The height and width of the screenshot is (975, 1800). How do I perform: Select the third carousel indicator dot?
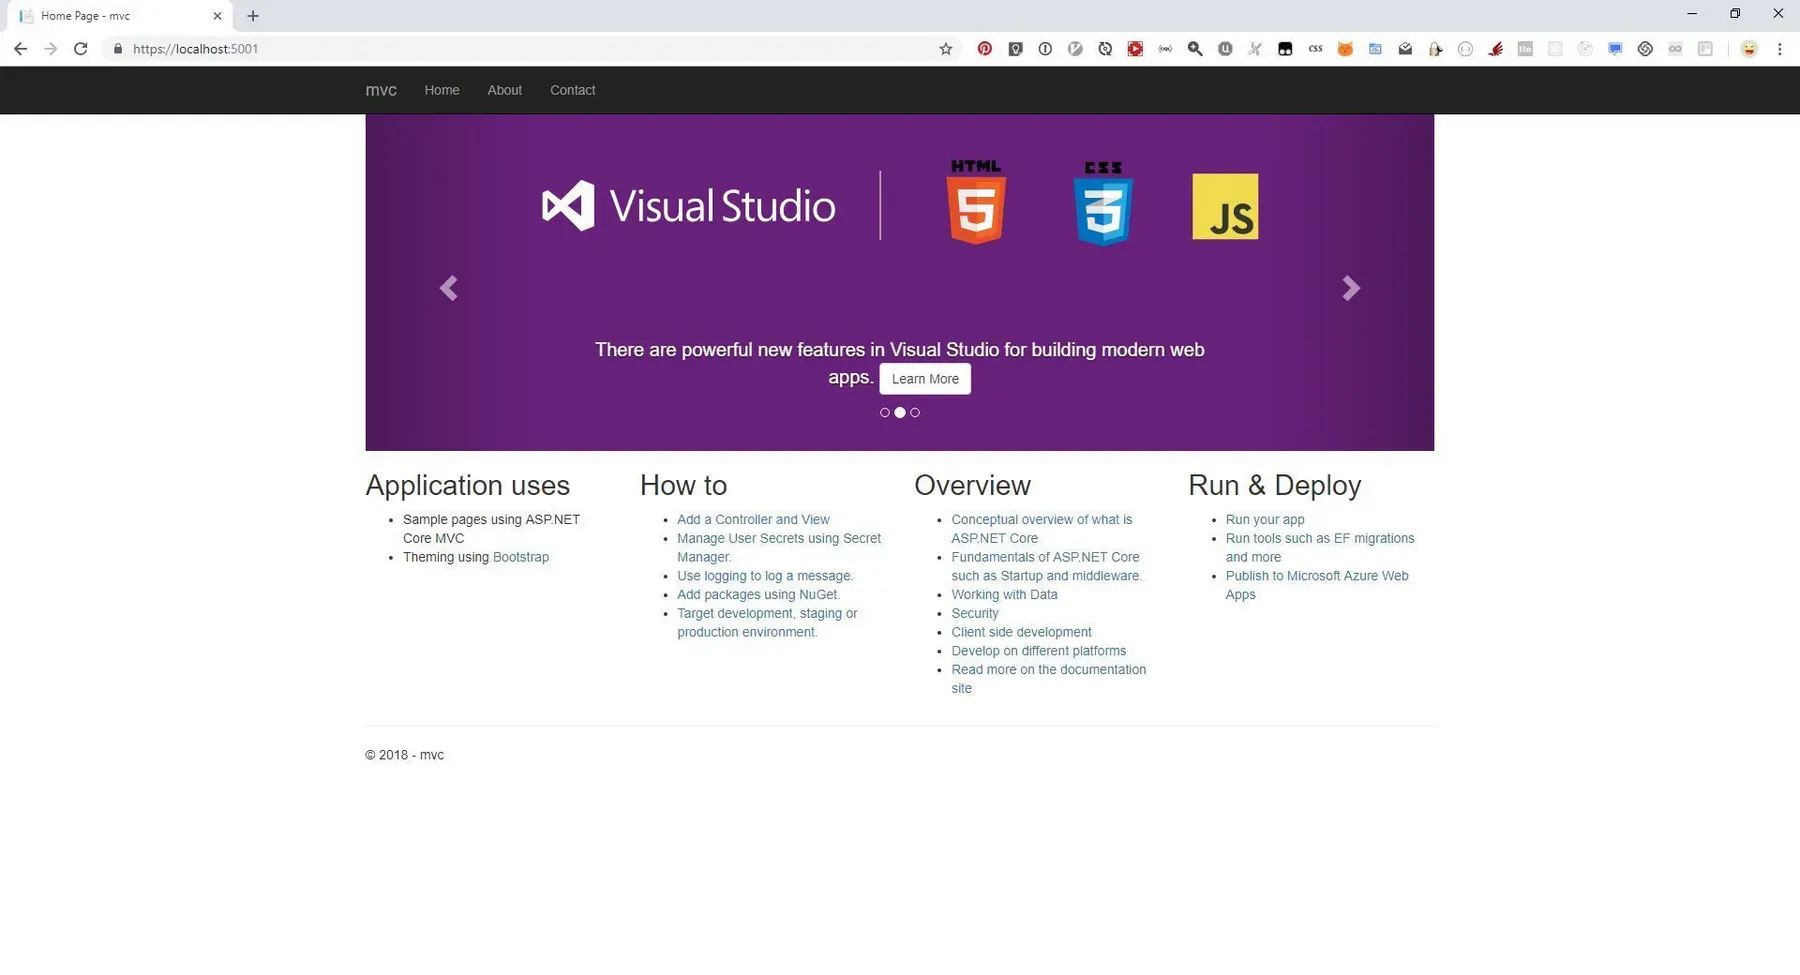coord(915,413)
